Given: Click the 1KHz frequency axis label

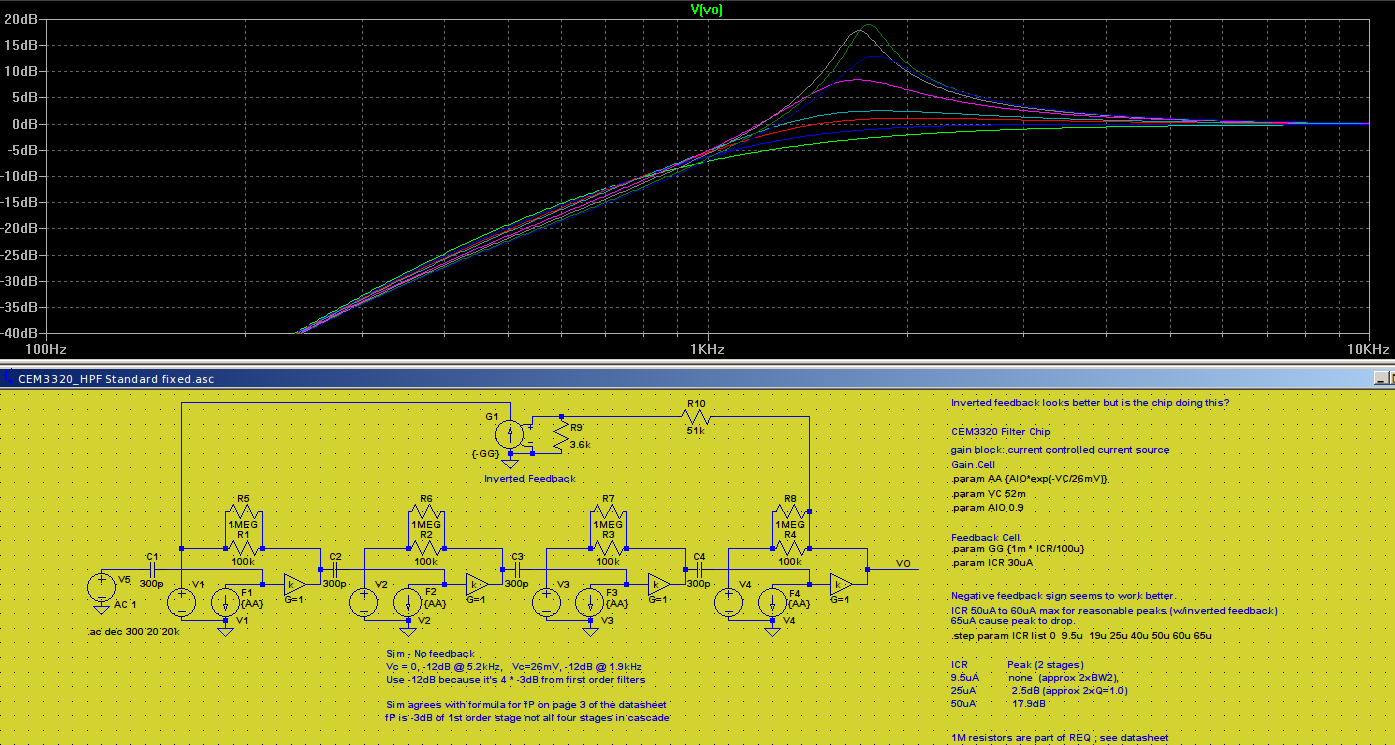Looking at the screenshot, I should point(706,350).
